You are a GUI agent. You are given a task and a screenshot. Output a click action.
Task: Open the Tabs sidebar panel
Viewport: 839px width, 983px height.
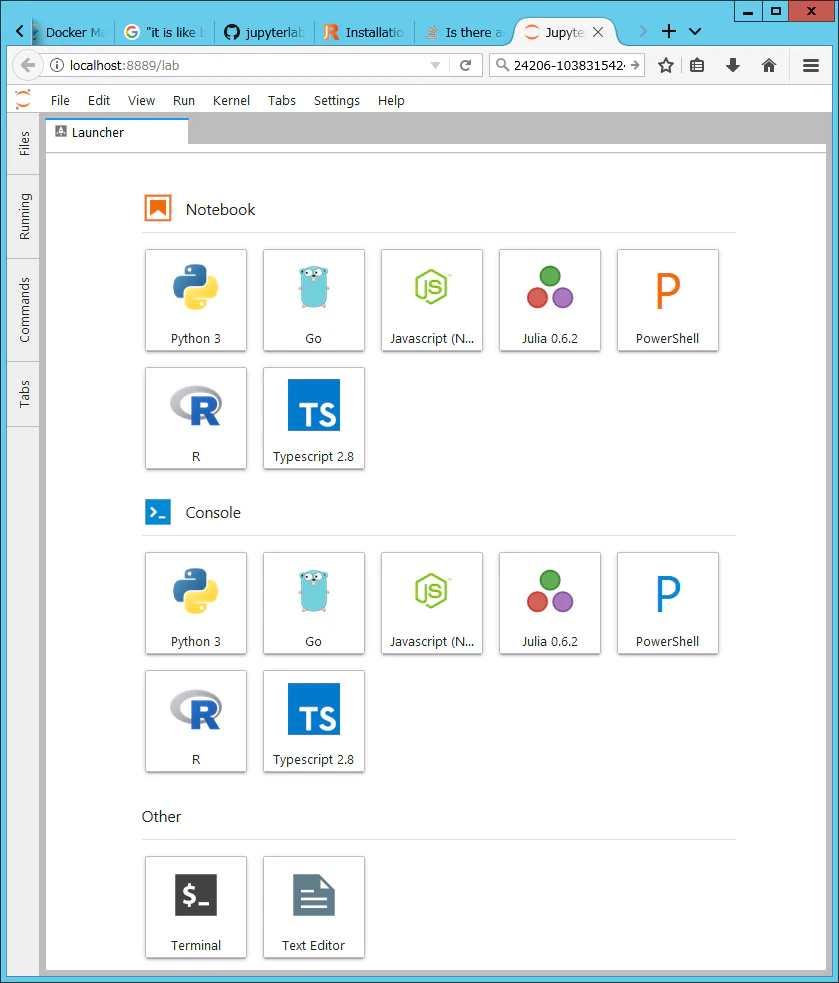pos(24,394)
